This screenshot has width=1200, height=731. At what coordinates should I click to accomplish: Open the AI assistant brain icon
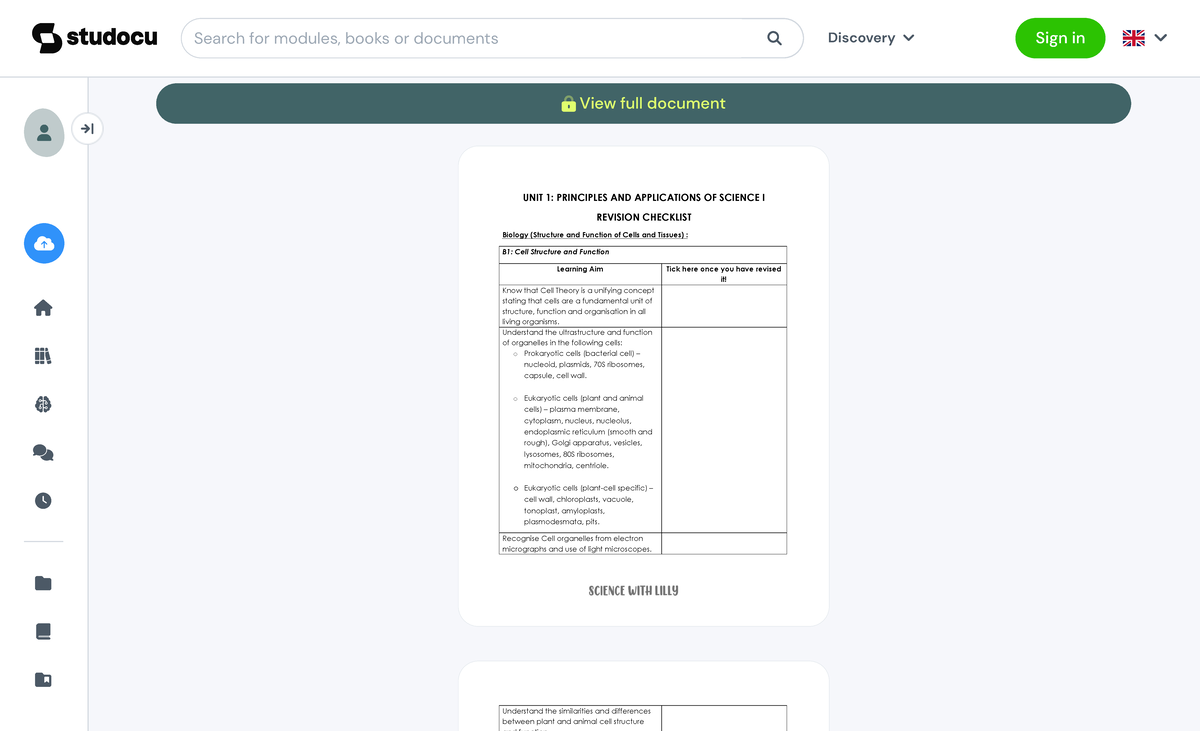click(x=43, y=404)
